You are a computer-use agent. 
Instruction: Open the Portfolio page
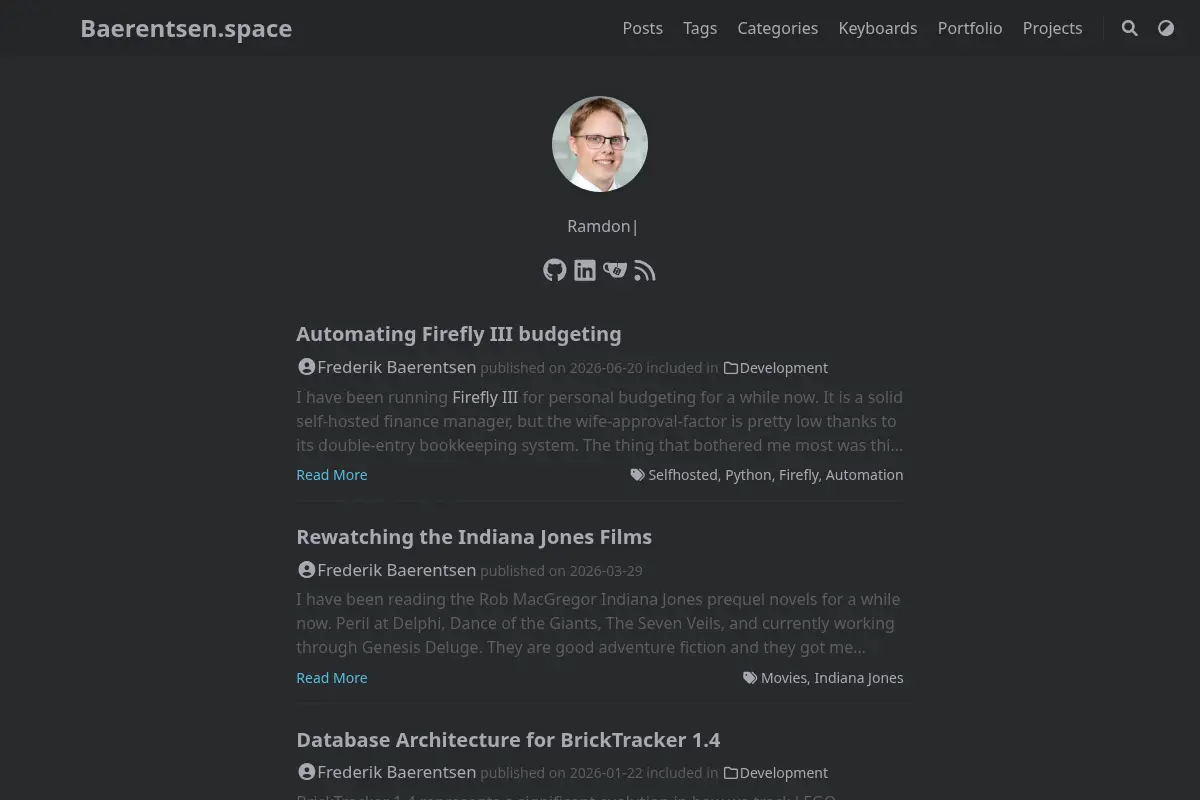click(x=970, y=28)
